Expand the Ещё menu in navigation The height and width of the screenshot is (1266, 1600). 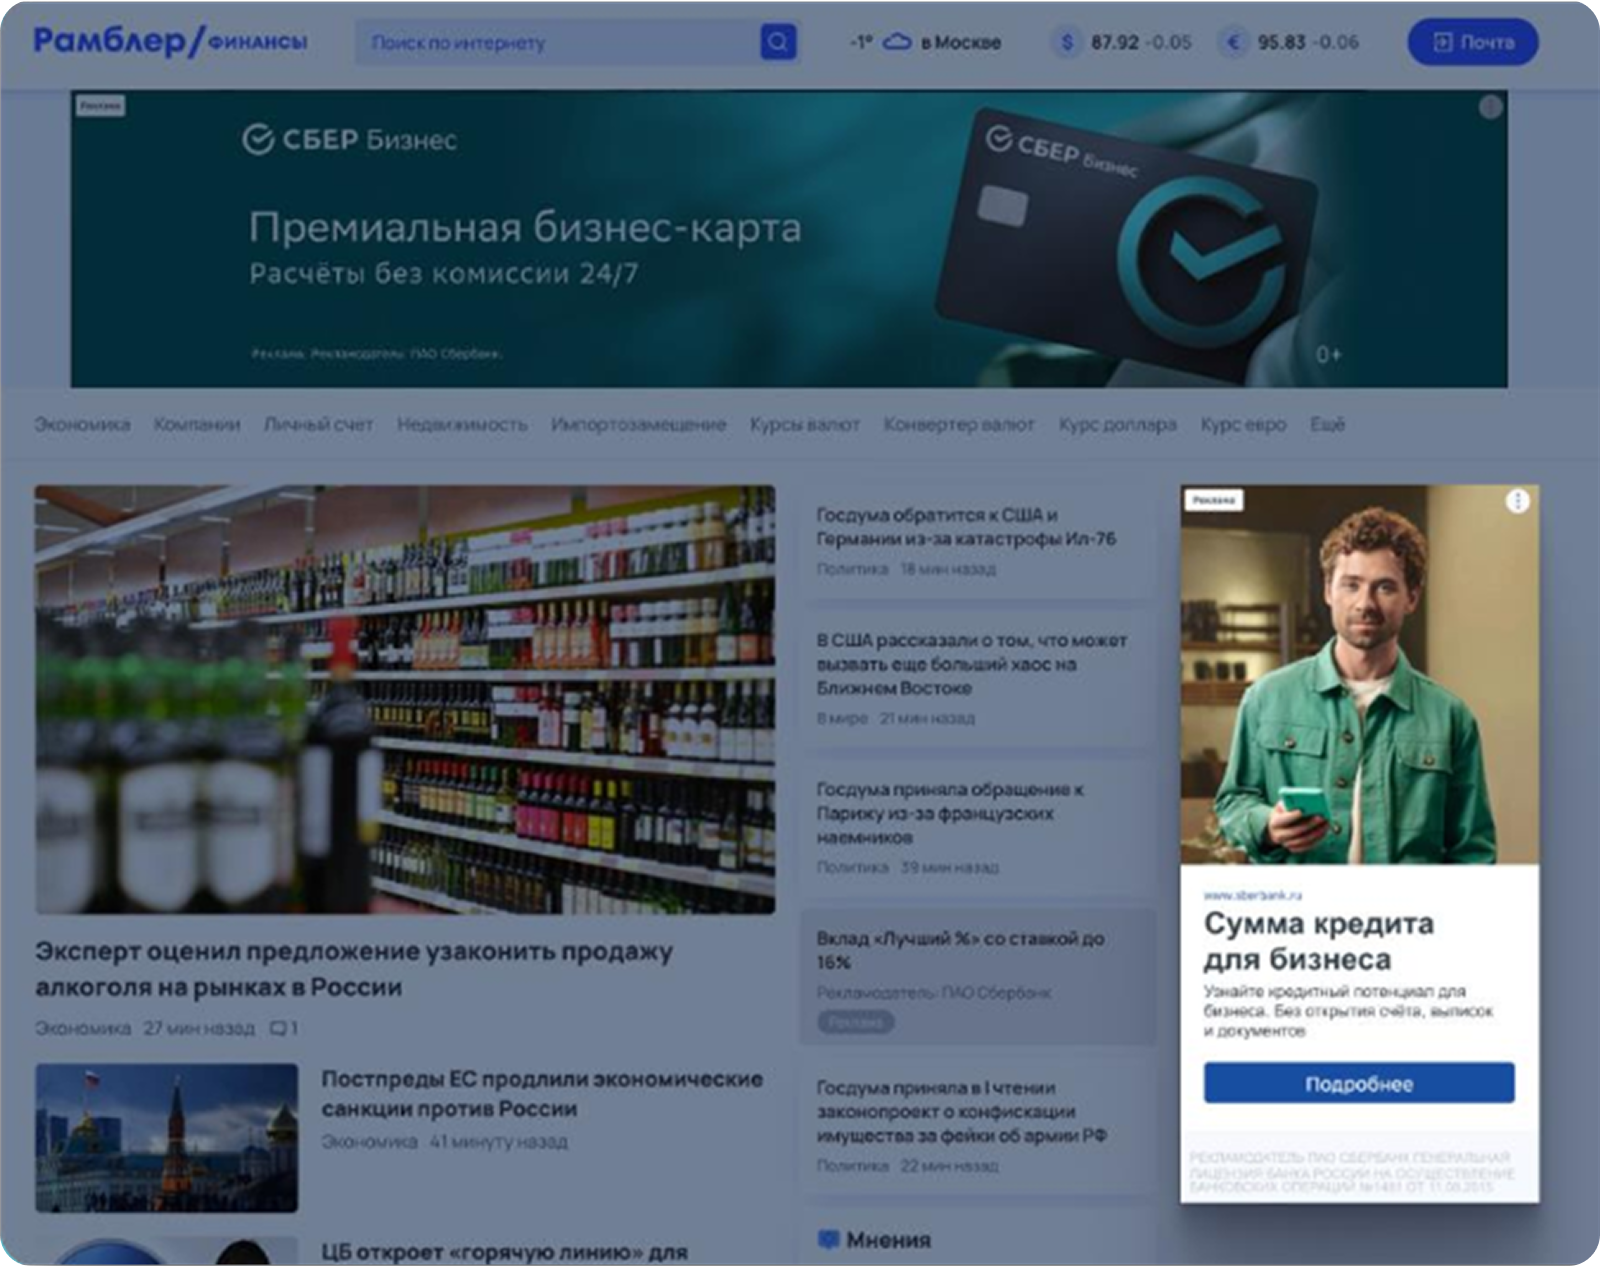(x=1327, y=424)
